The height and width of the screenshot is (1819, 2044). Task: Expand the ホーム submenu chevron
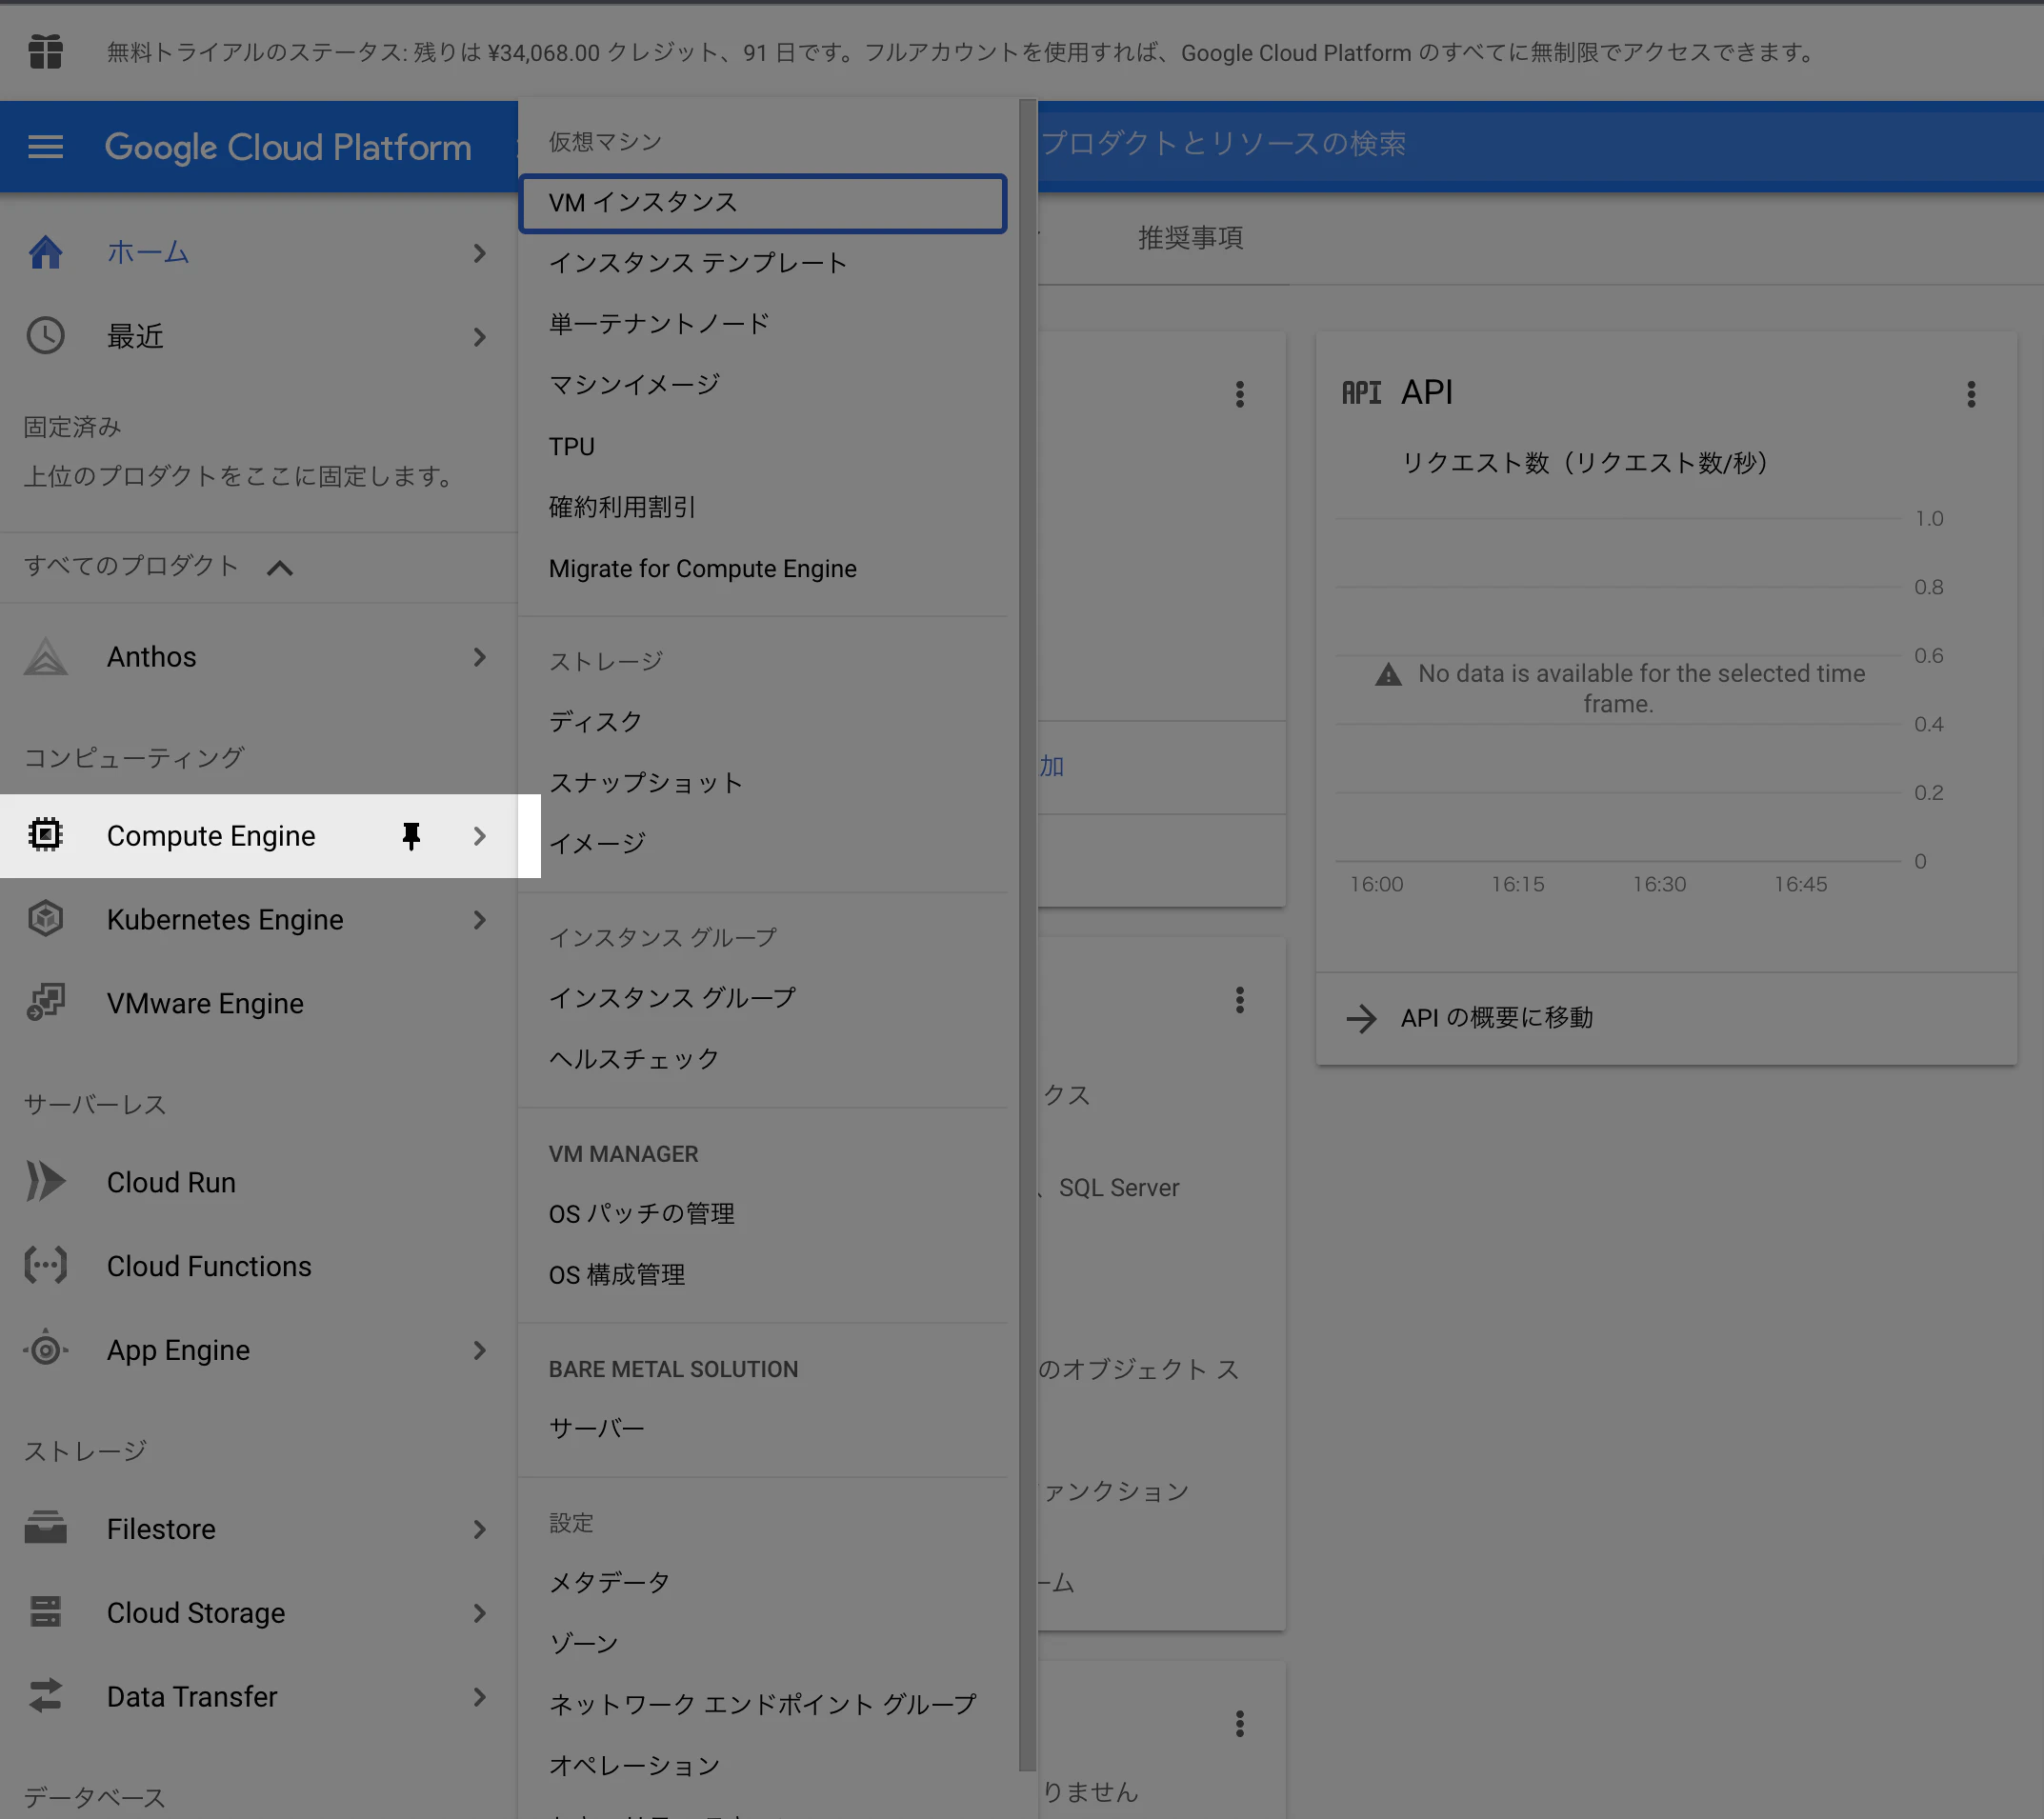point(480,253)
